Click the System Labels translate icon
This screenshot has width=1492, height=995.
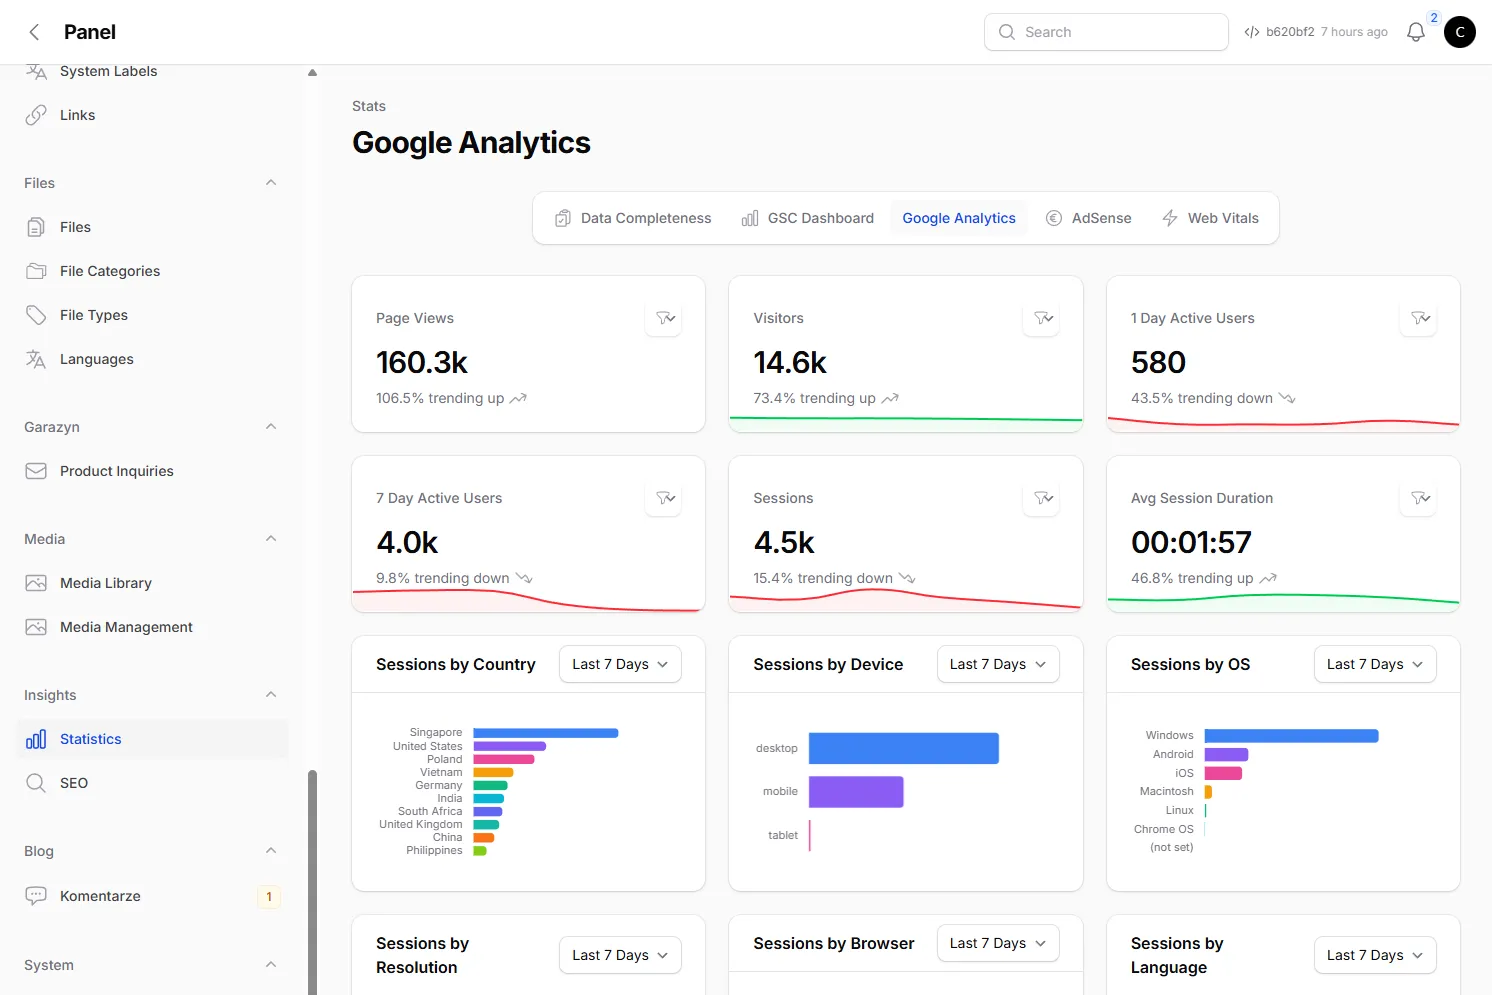point(36,71)
